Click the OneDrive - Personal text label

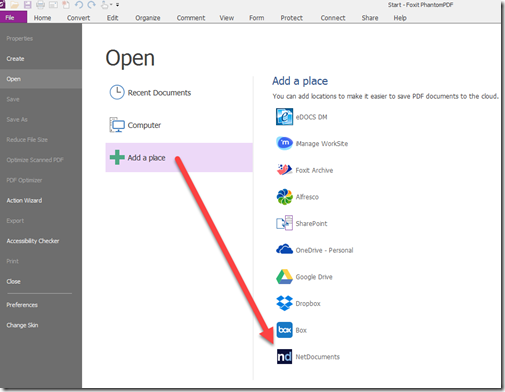(x=324, y=250)
